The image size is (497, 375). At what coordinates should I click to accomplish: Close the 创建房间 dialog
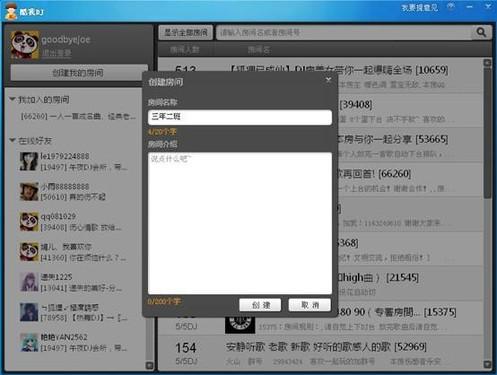click(x=328, y=79)
